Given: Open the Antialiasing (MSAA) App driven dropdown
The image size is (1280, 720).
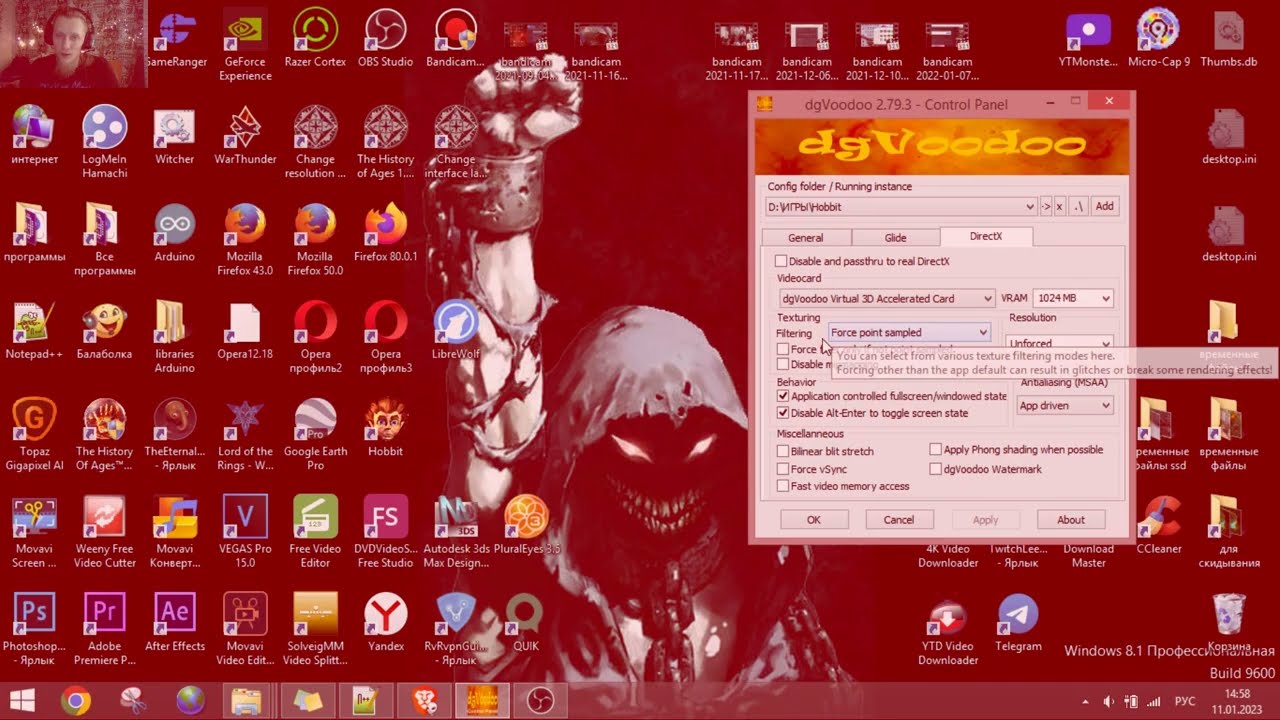Looking at the screenshot, I should pyautogui.click(x=1065, y=406).
